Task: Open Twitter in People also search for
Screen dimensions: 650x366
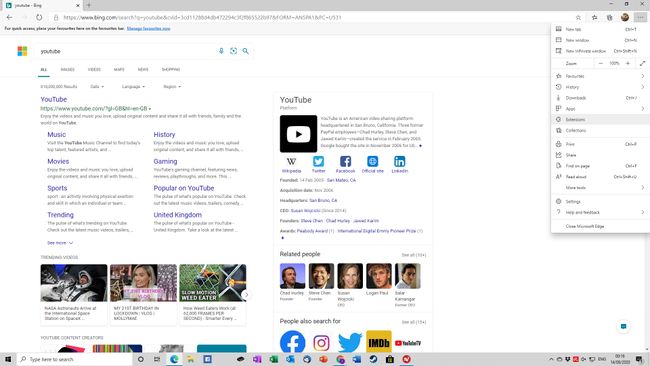Action: click(350, 343)
